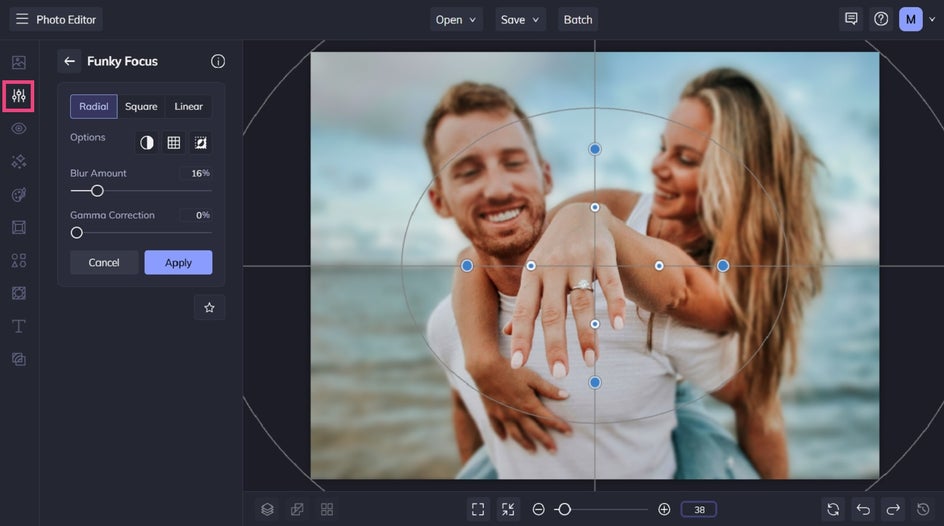The height and width of the screenshot is (526, 944).
Task: Click the rotate/refresh loop icon
Action: tap(833, 509)
